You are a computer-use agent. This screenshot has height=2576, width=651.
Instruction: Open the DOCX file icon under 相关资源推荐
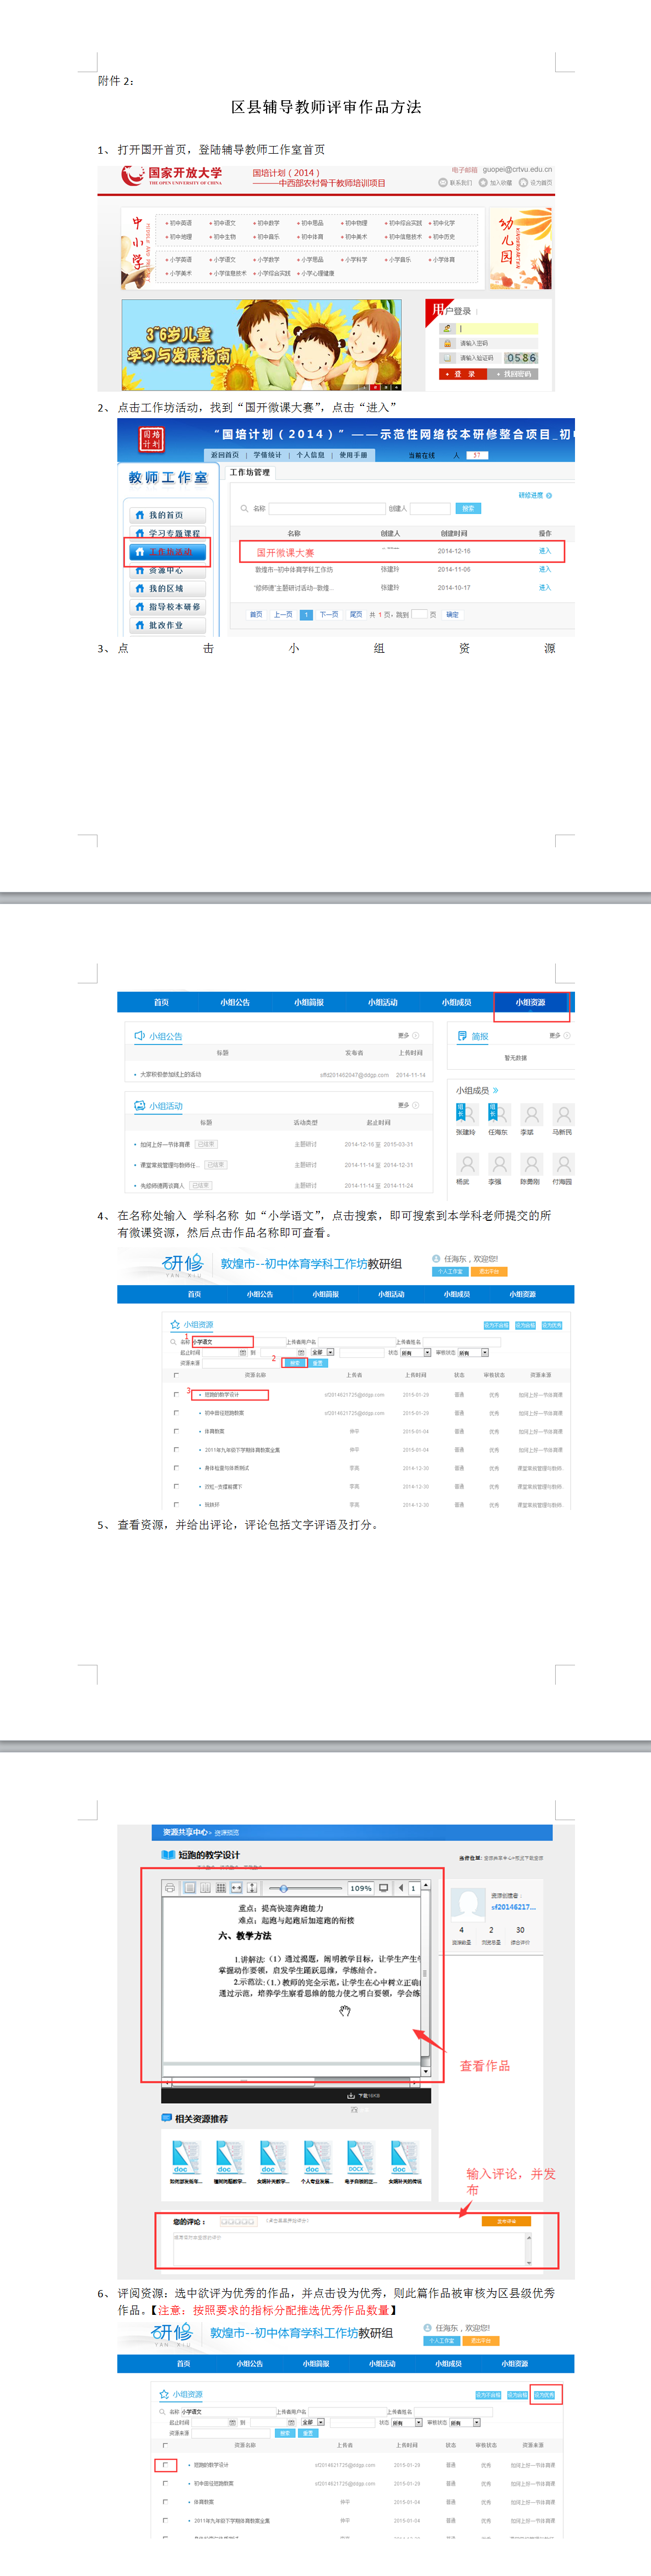360,2156
